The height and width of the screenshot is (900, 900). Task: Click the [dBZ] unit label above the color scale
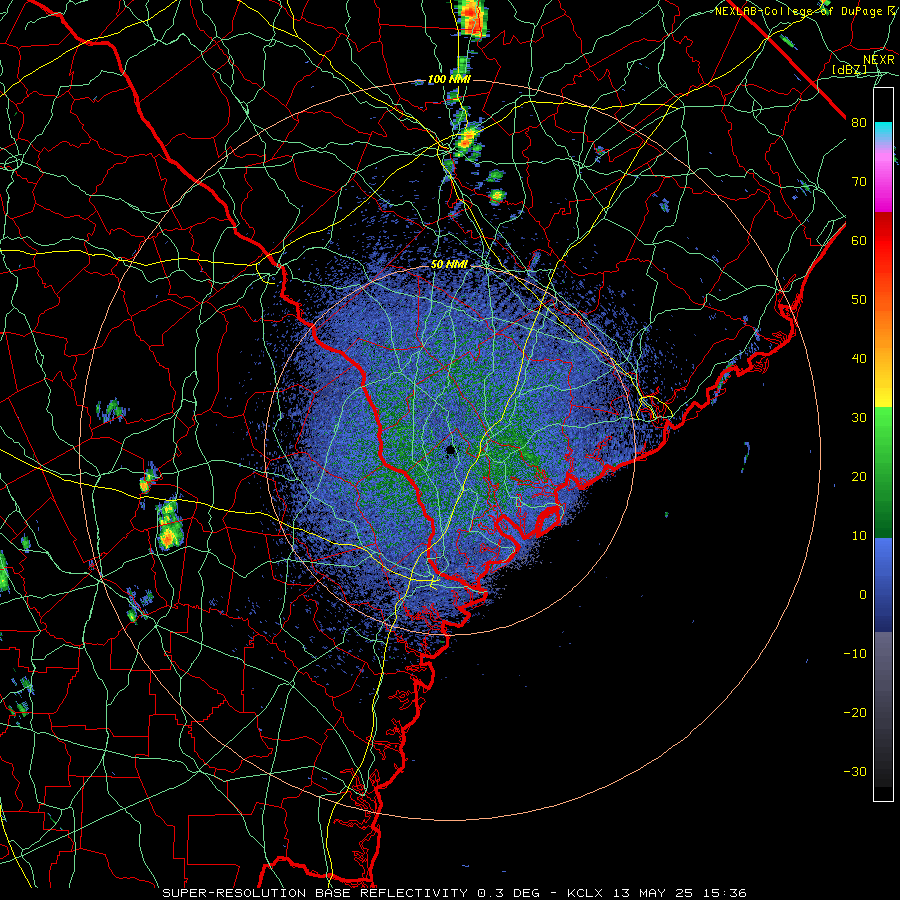[x=849, y=69]
